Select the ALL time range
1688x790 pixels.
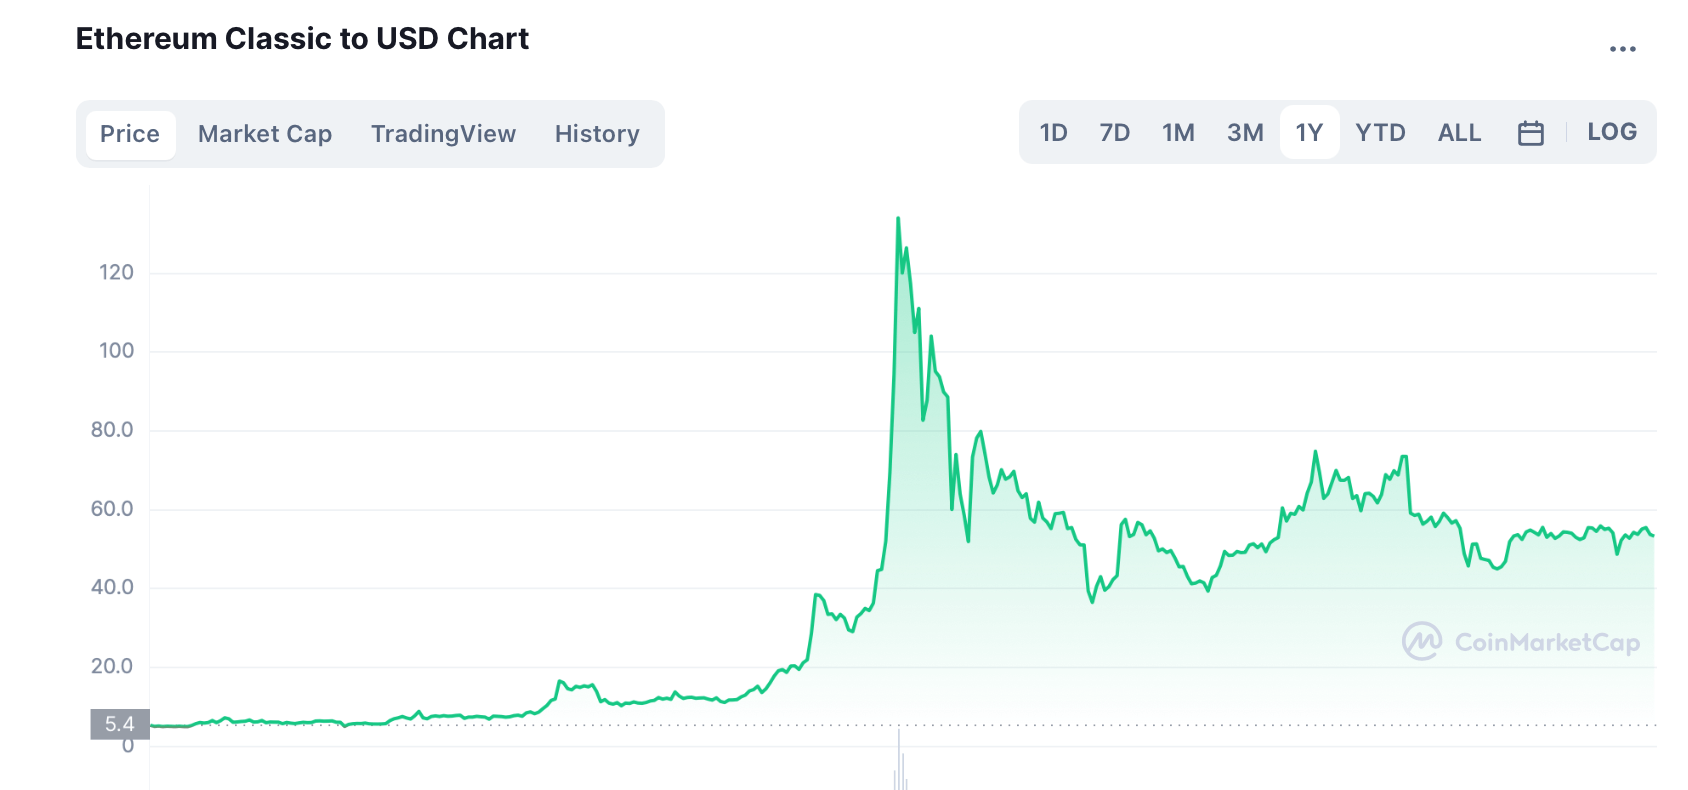click(x=1459, y=133)
